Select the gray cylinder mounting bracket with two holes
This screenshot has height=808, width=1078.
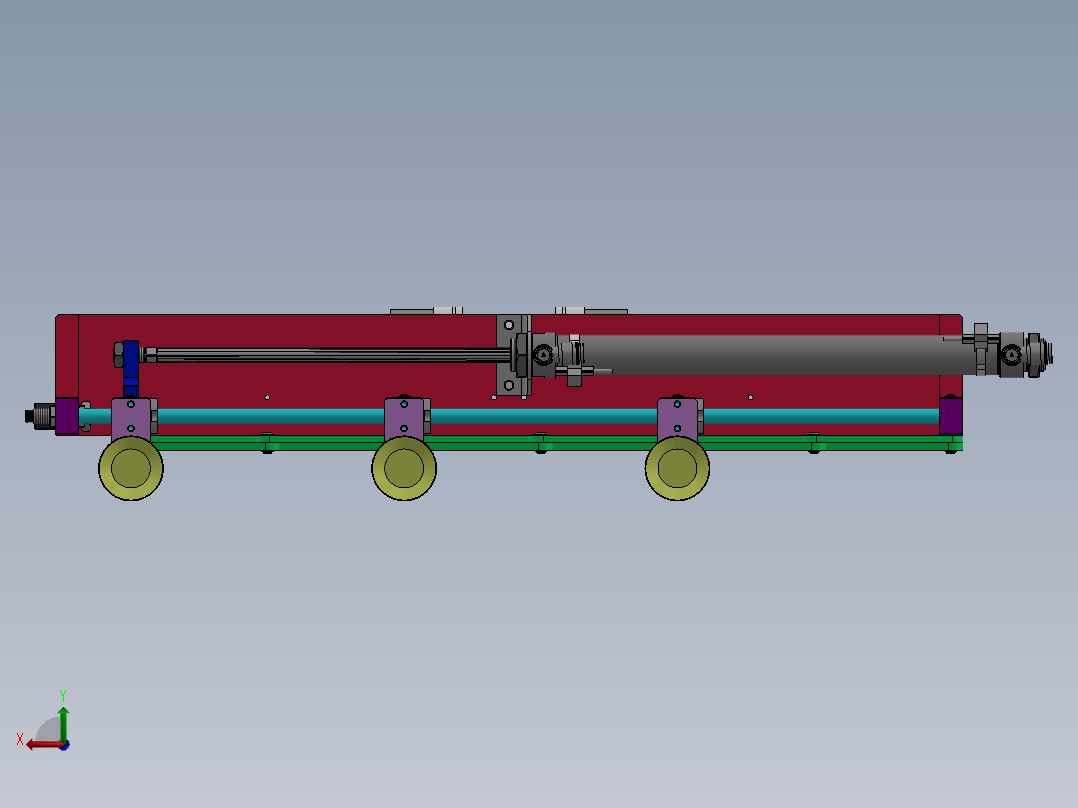click(x=509, y=355)
